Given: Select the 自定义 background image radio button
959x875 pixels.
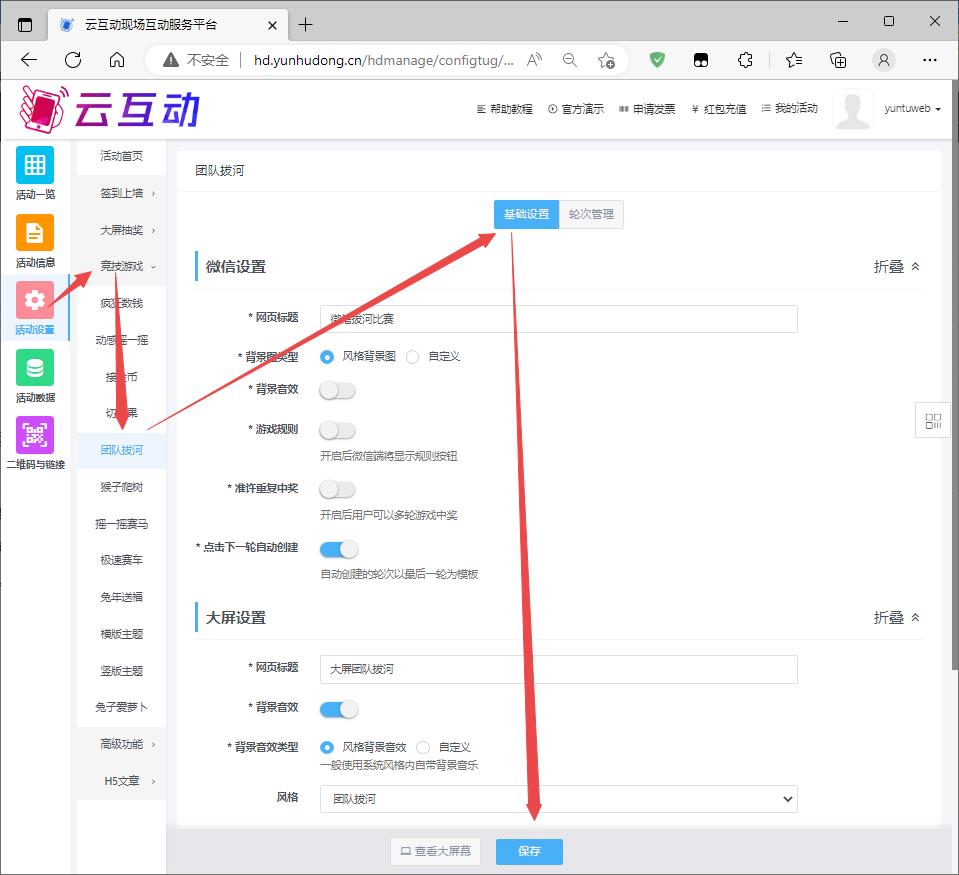Looking at the screenshot, I should 413,356.
